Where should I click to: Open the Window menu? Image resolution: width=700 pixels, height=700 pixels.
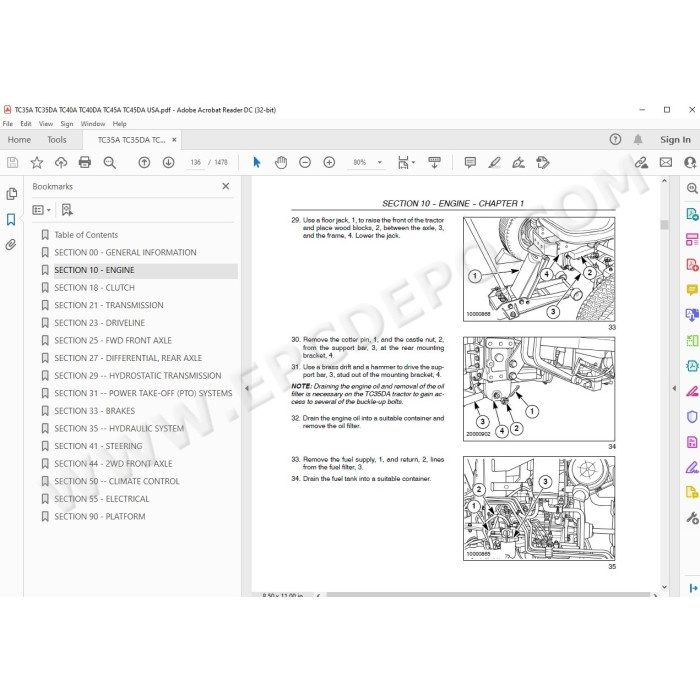point(92,124)
